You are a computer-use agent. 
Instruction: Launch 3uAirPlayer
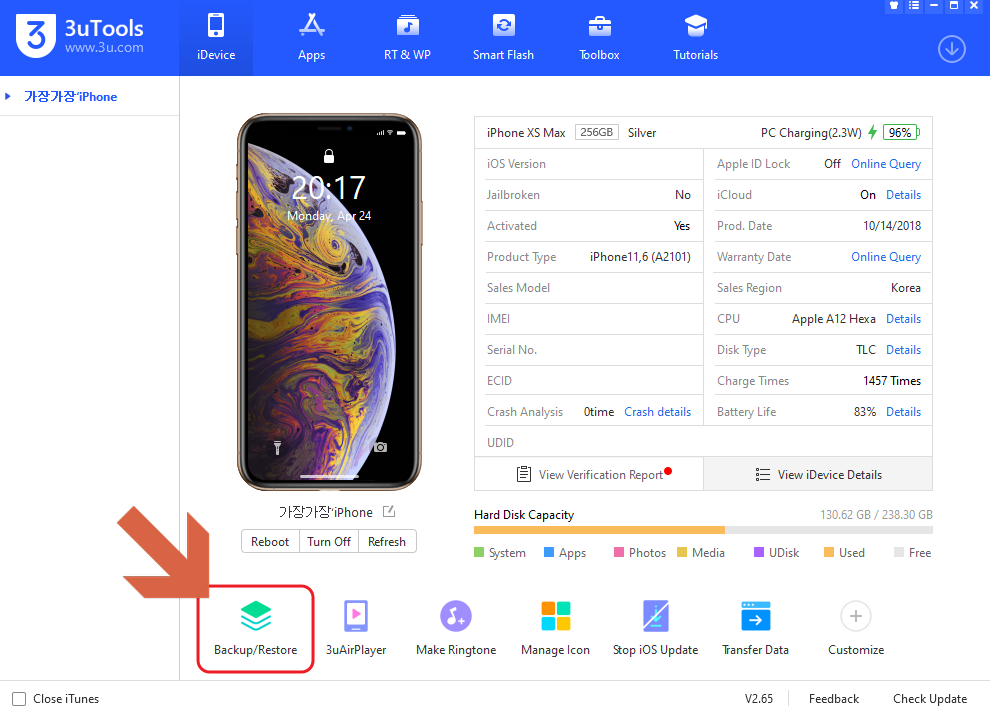356,629
